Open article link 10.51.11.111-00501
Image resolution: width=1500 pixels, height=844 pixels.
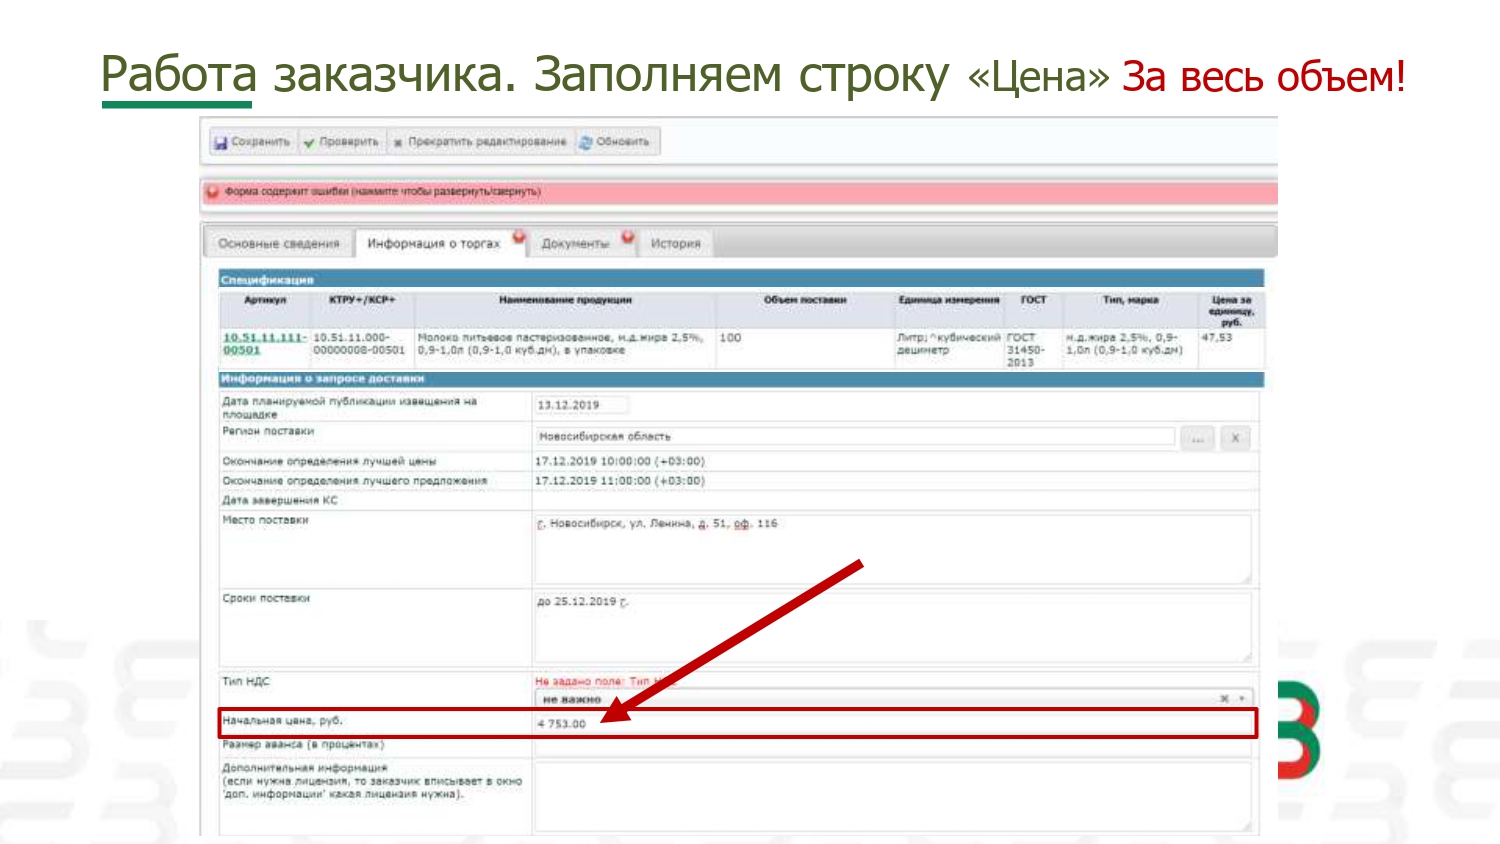click(x=263, y=344)
